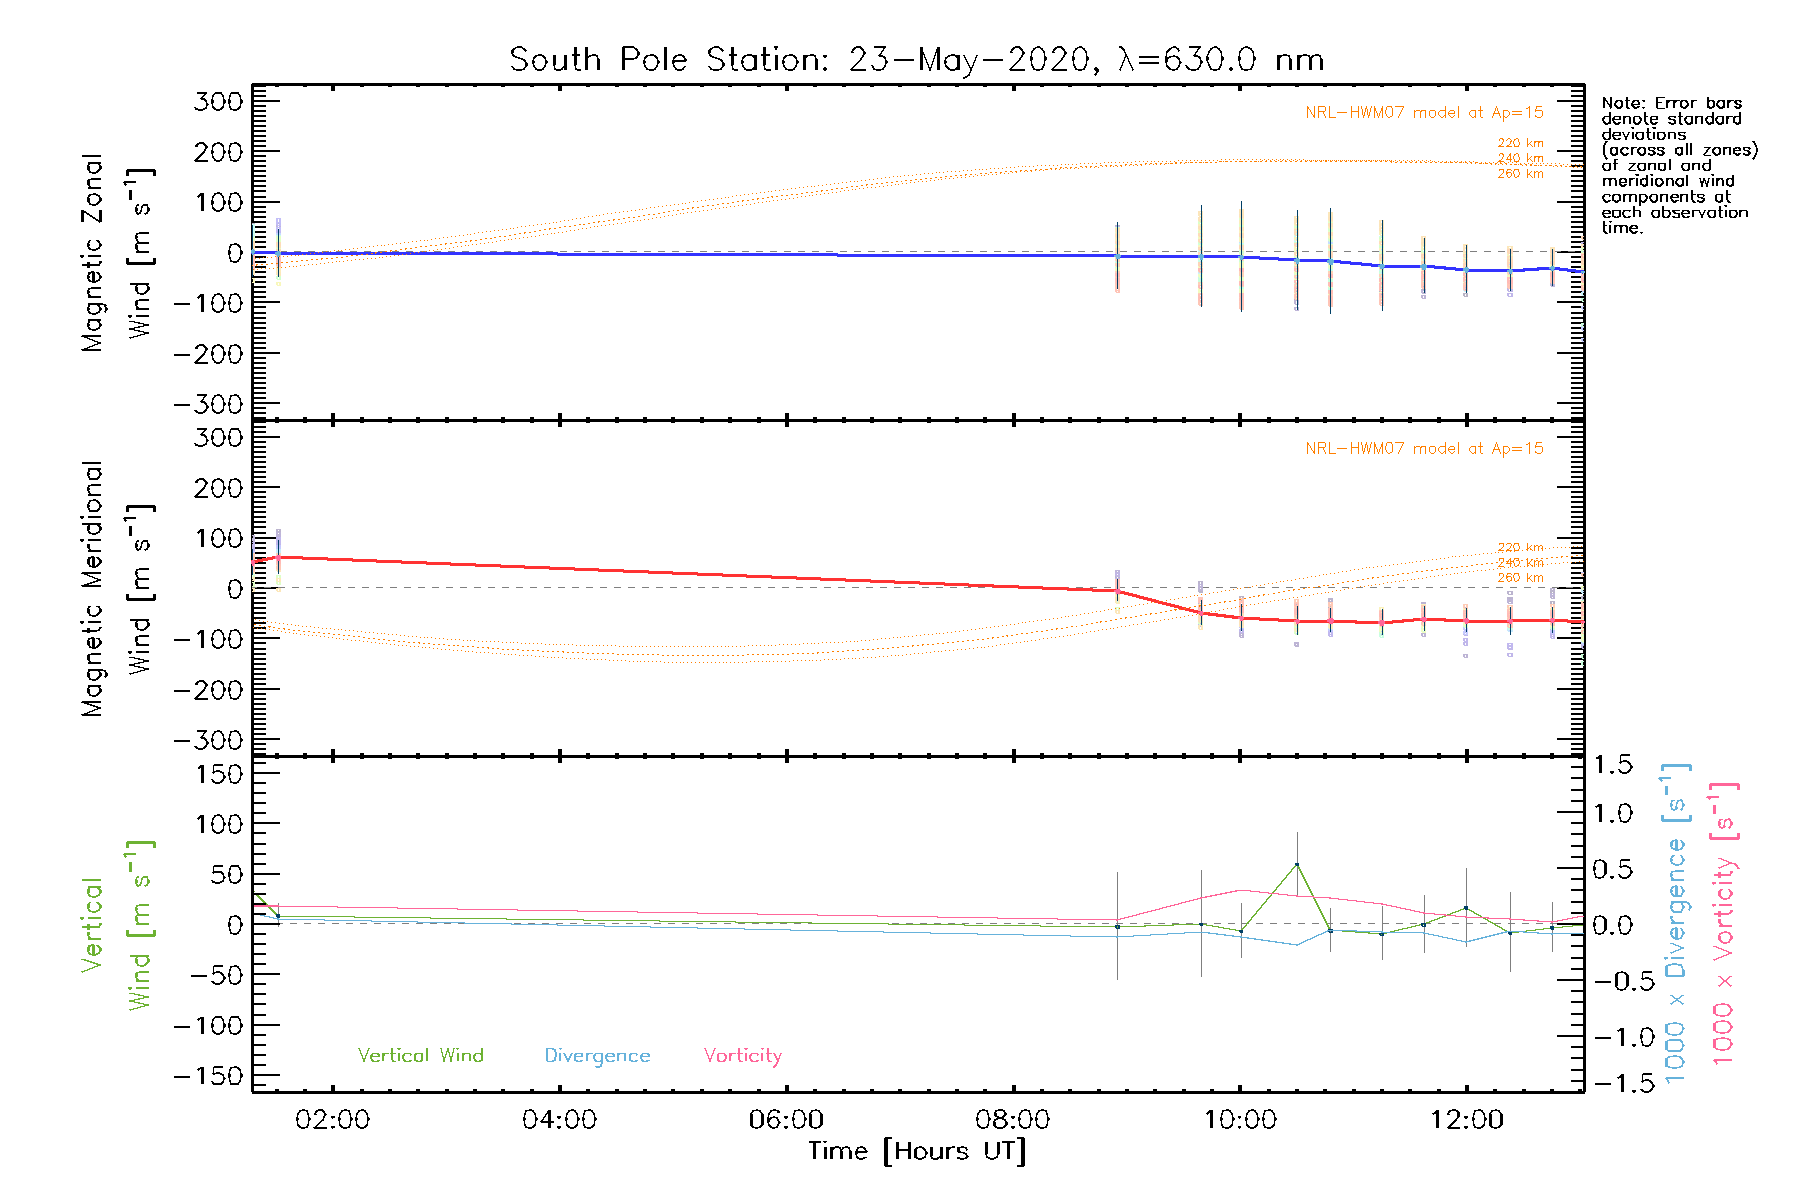Viewport: 1800px width, 1200px height.
Task: Click the NRL-HWM07 model label in meridional panel
Action: tap(1424, 449)
